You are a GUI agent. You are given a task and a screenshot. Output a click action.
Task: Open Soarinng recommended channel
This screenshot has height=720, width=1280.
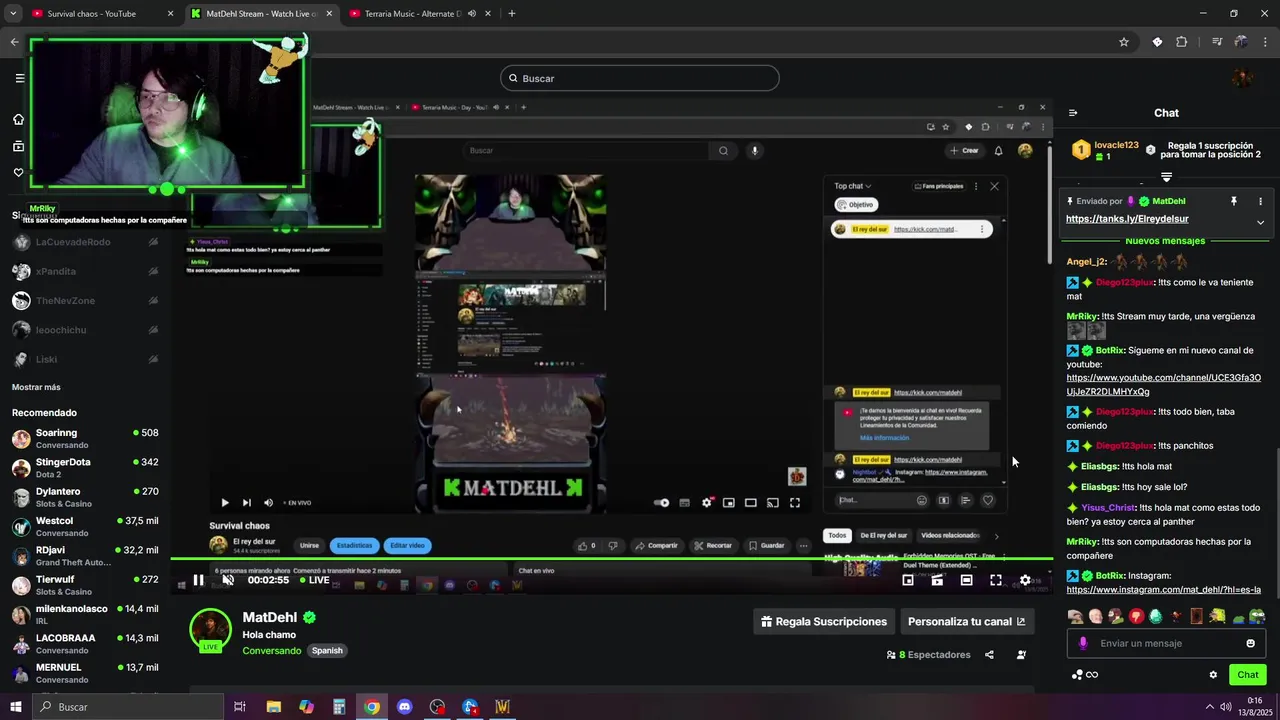click(85, 439)
